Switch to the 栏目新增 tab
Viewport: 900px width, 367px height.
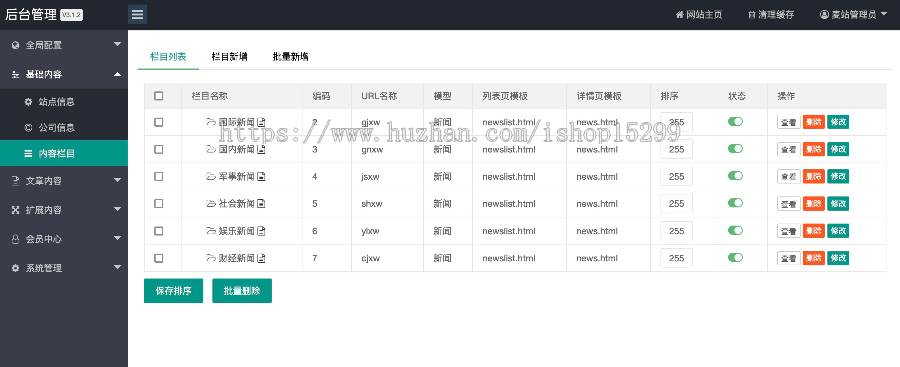coord(230,56)
